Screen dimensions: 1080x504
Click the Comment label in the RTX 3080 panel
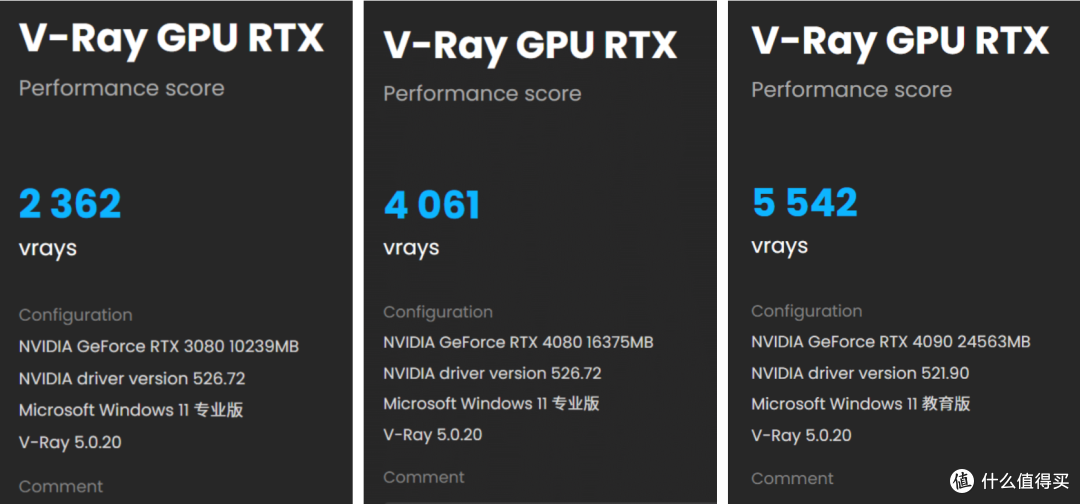click(61, 487)
